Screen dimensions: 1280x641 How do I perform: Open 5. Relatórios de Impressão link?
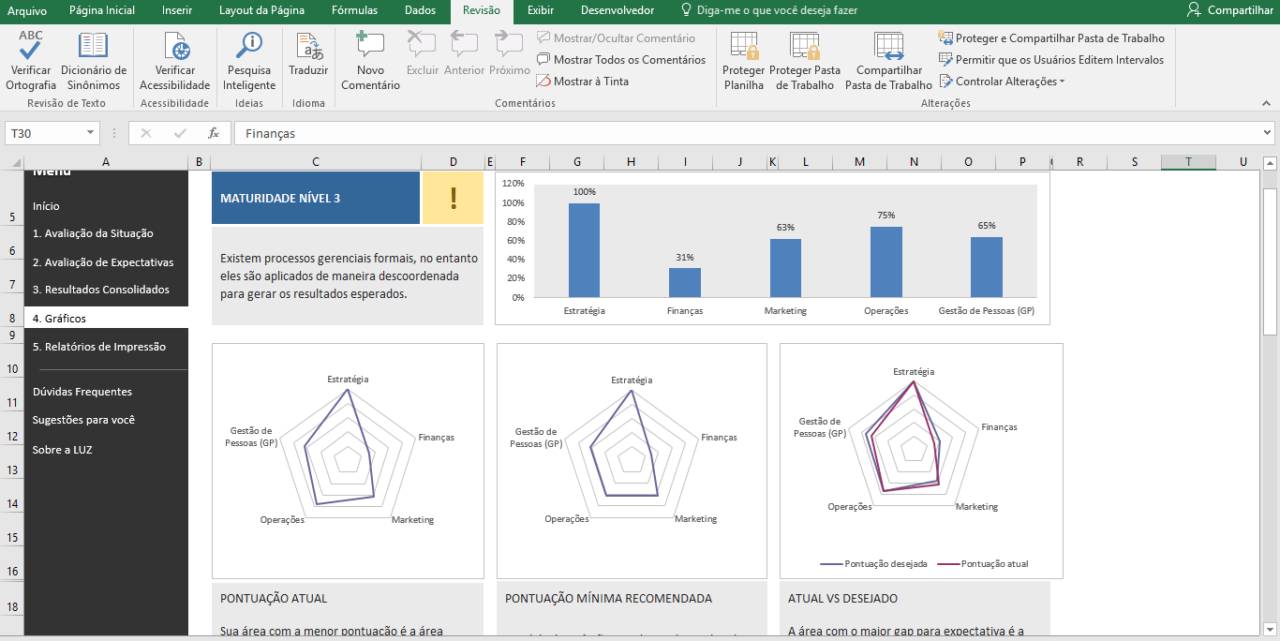pyautogui.click(x=98, y=347)
